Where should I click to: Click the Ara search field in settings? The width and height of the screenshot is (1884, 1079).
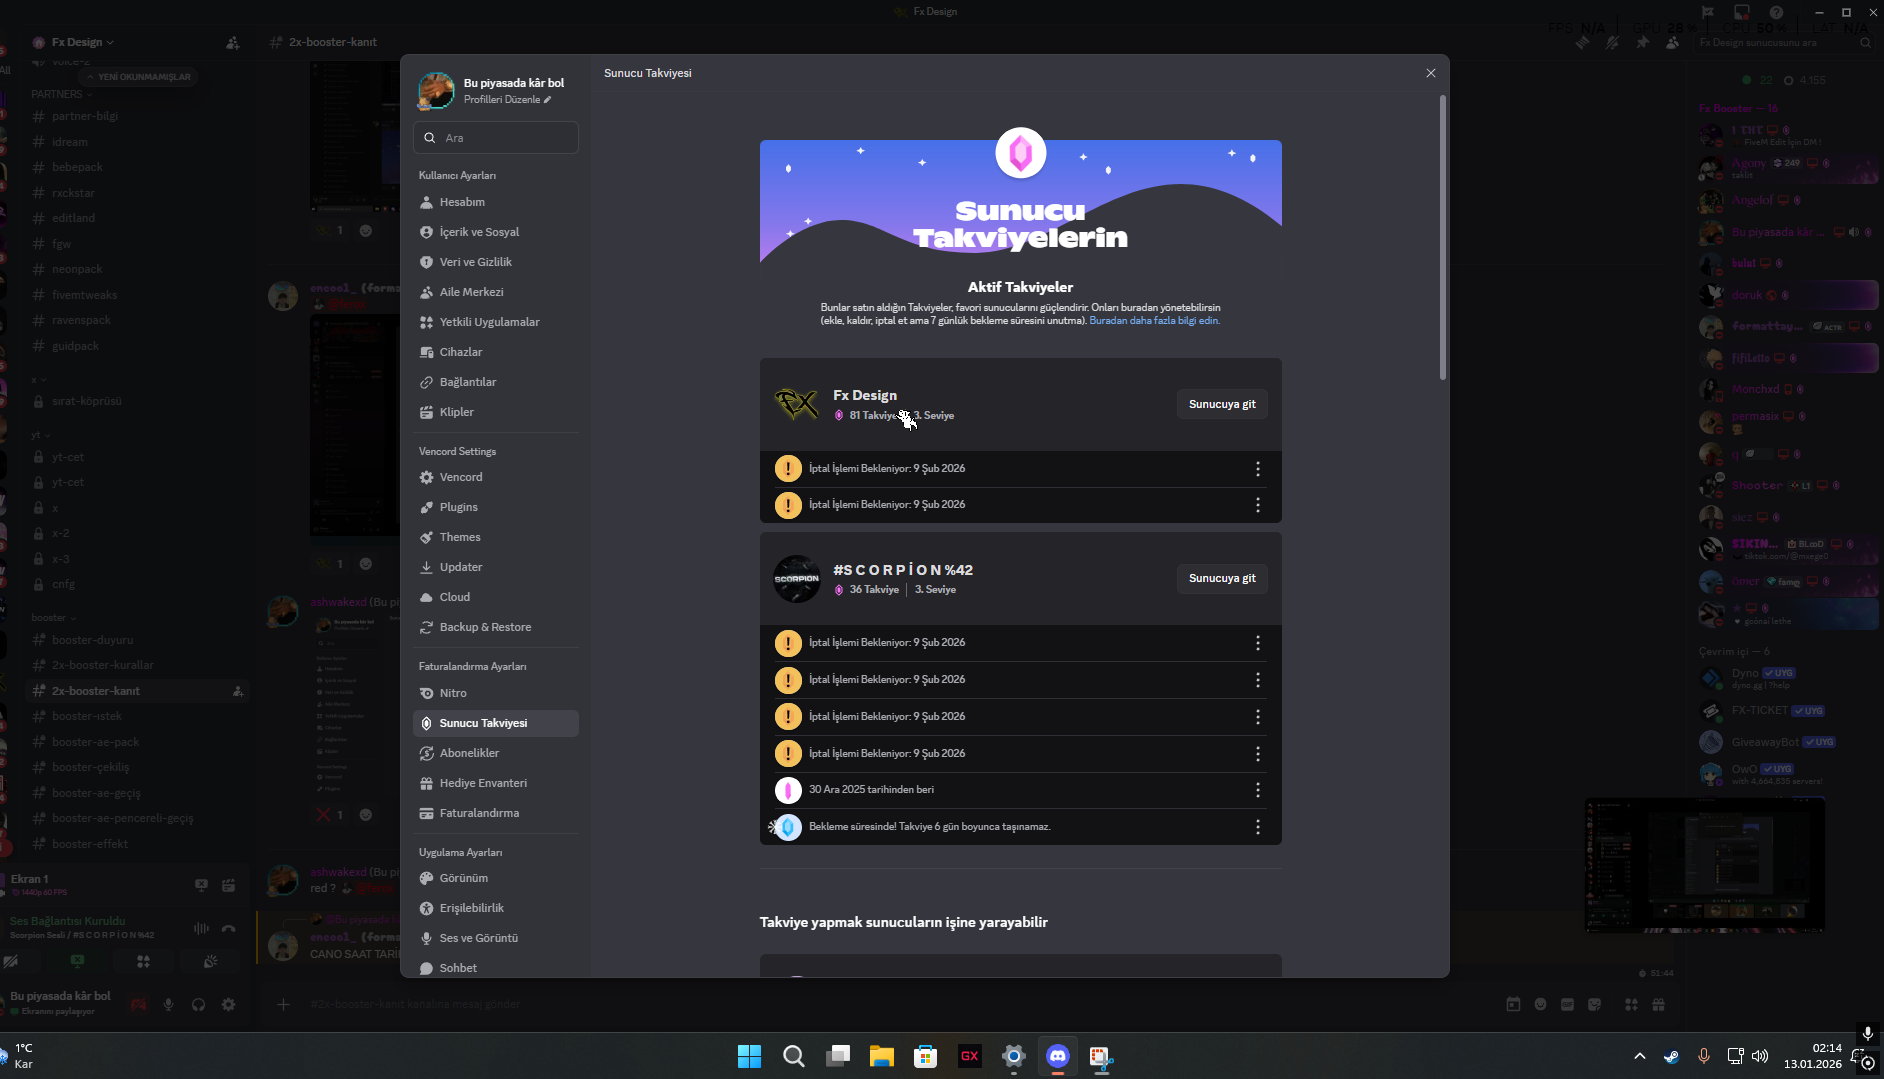tap(496, 138)
